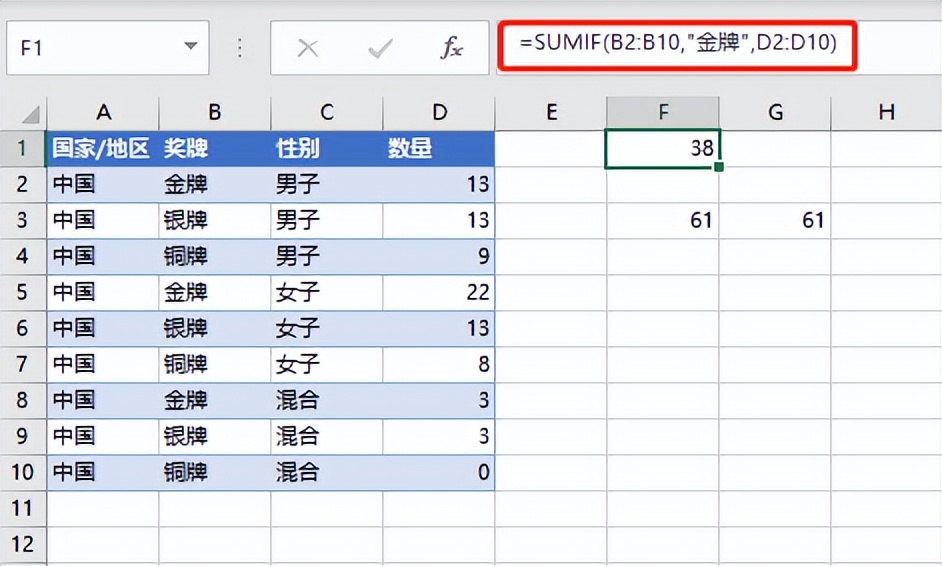Select column G header
The height and width of the screenshot is (566, 942).
tap(775, 112)
